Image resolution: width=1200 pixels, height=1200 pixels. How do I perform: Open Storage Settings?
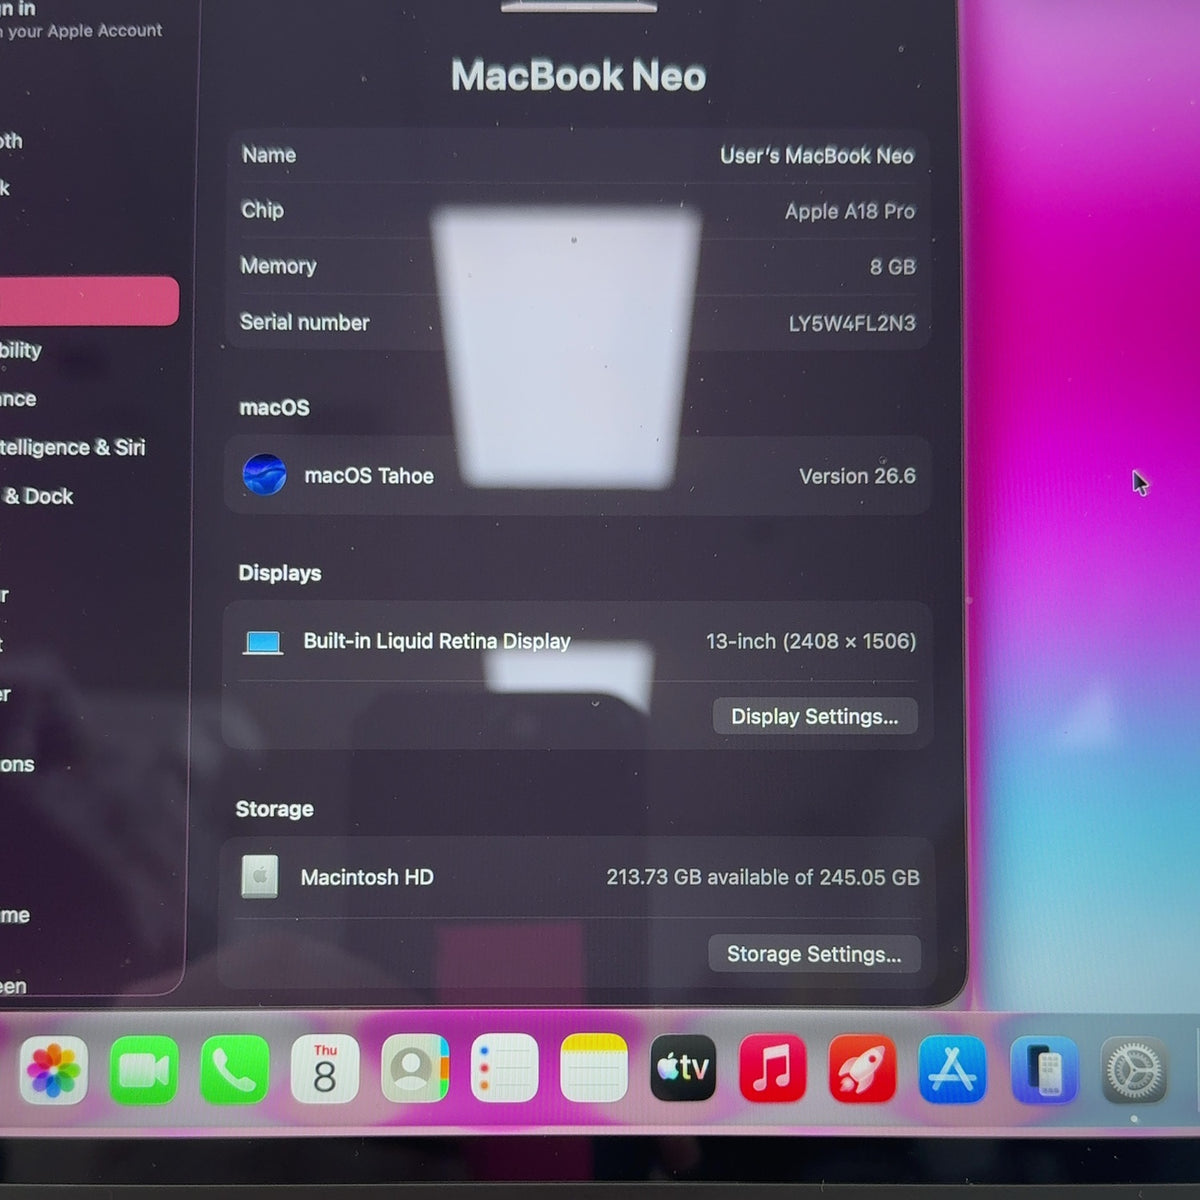[x=814, y=954]
